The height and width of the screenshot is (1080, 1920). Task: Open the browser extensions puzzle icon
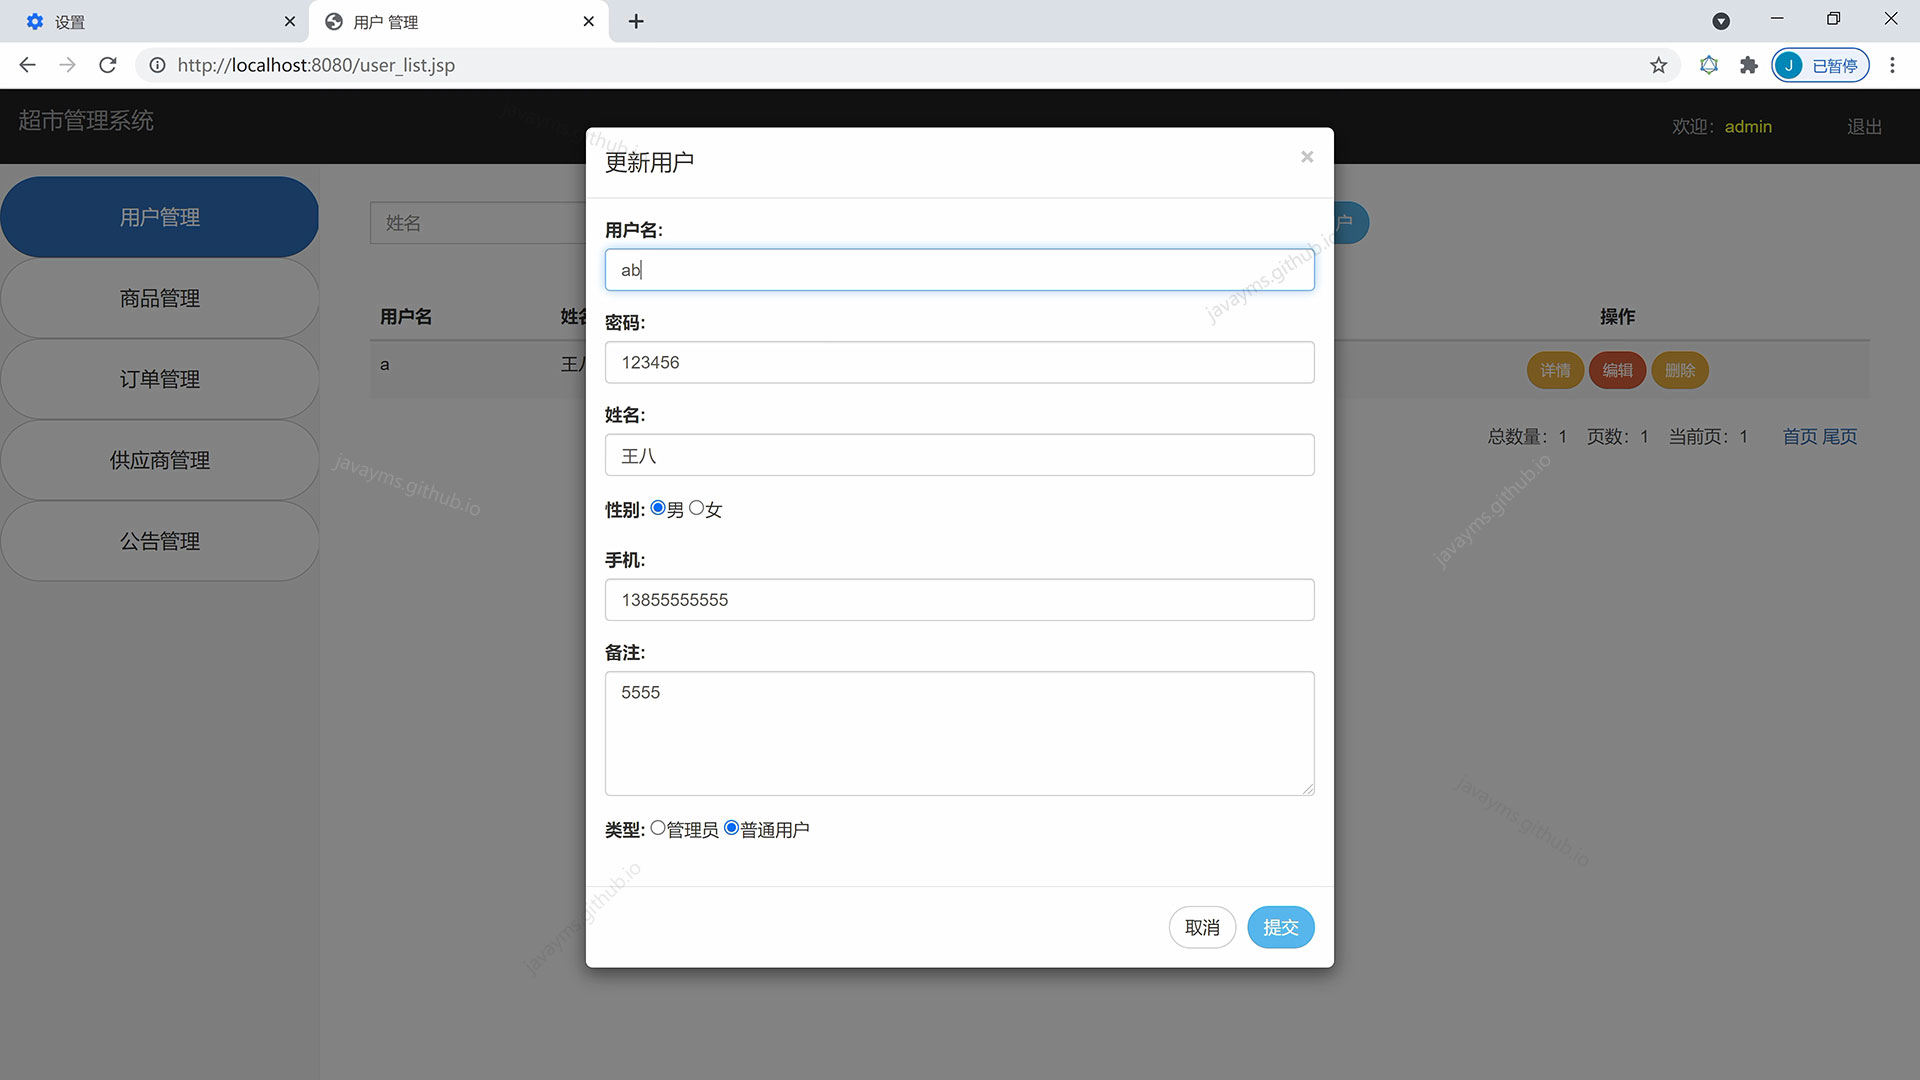click(x=1748, y=65)
